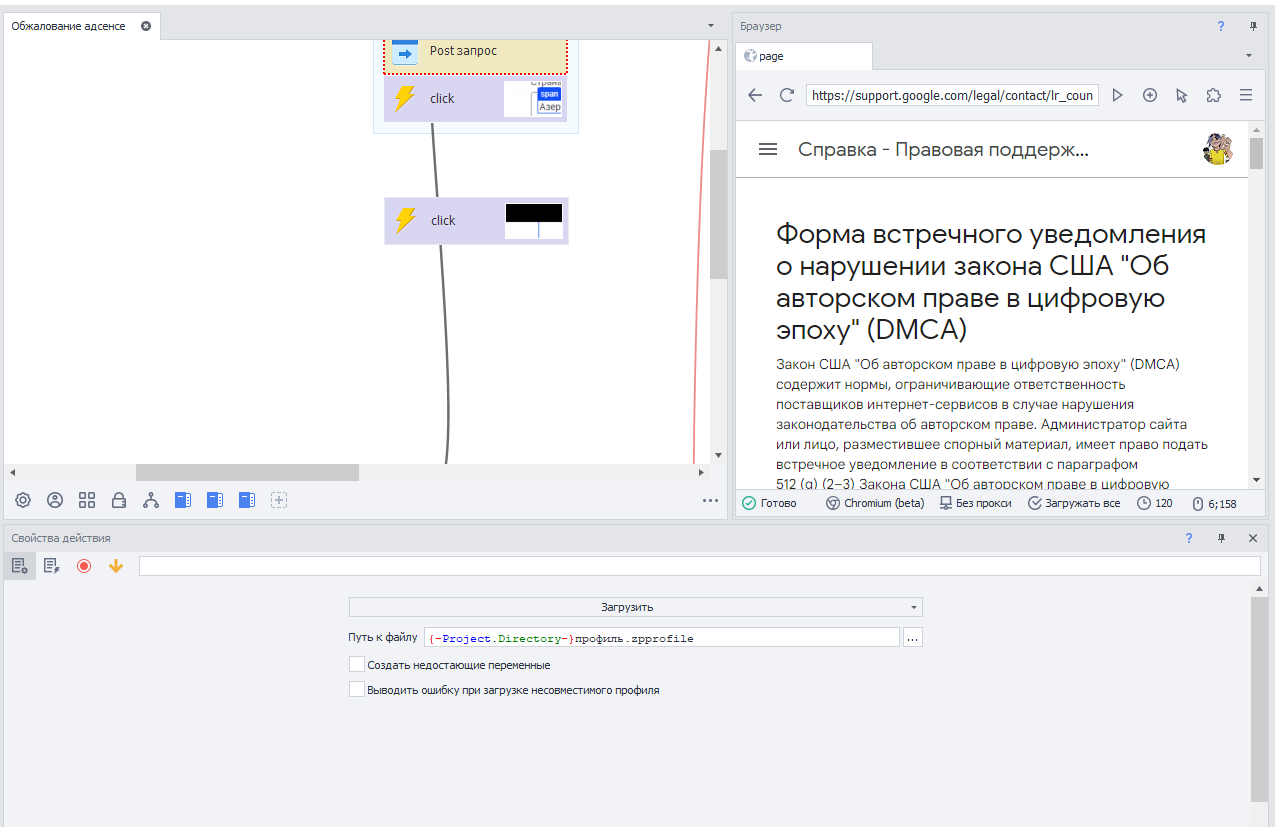
Task: Open the project tabs dropdown arrow
Action: 710,25
